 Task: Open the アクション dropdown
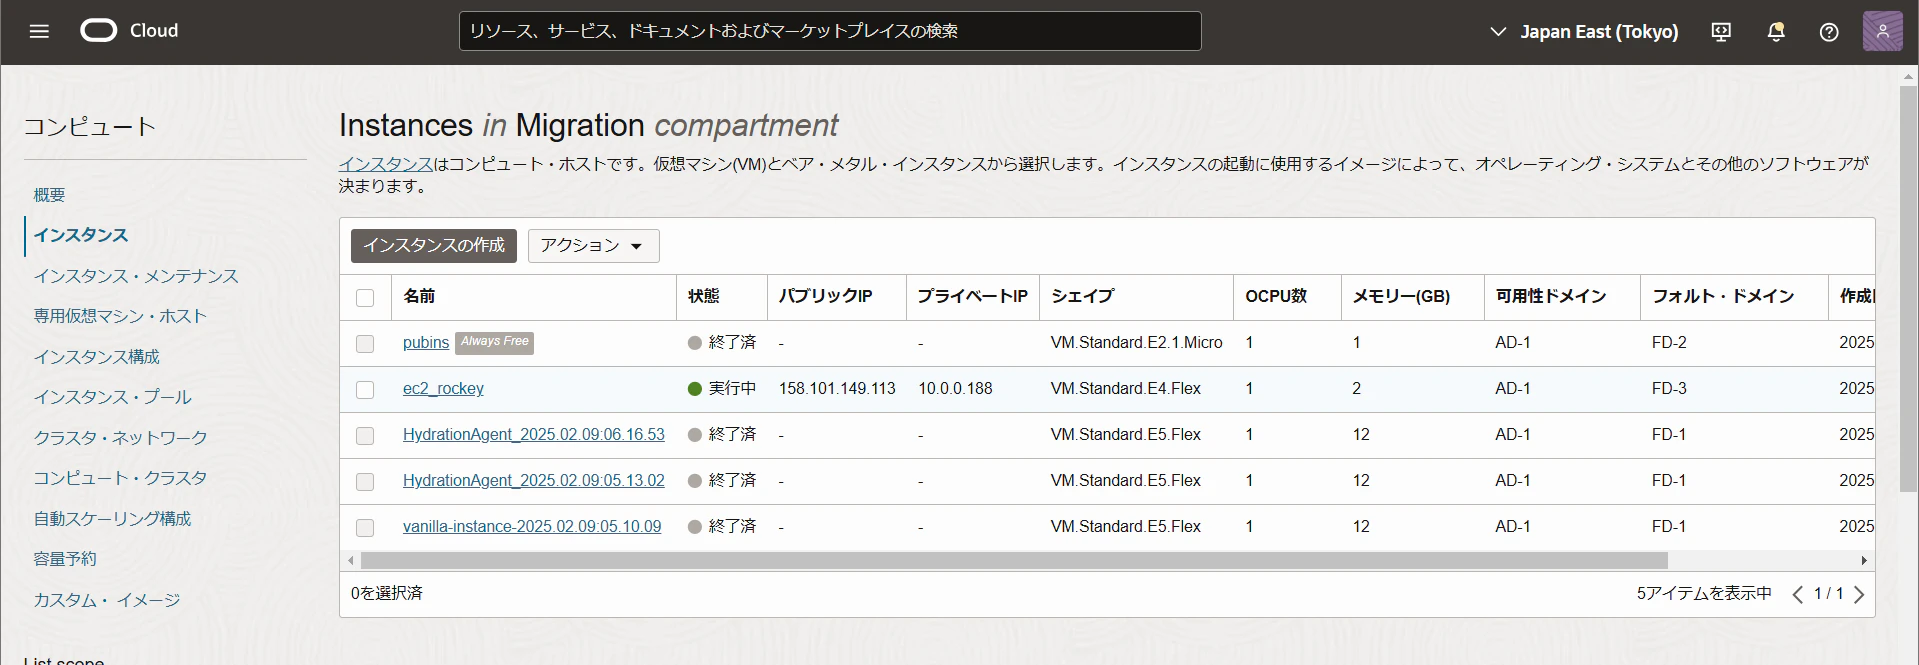point(593,246)
